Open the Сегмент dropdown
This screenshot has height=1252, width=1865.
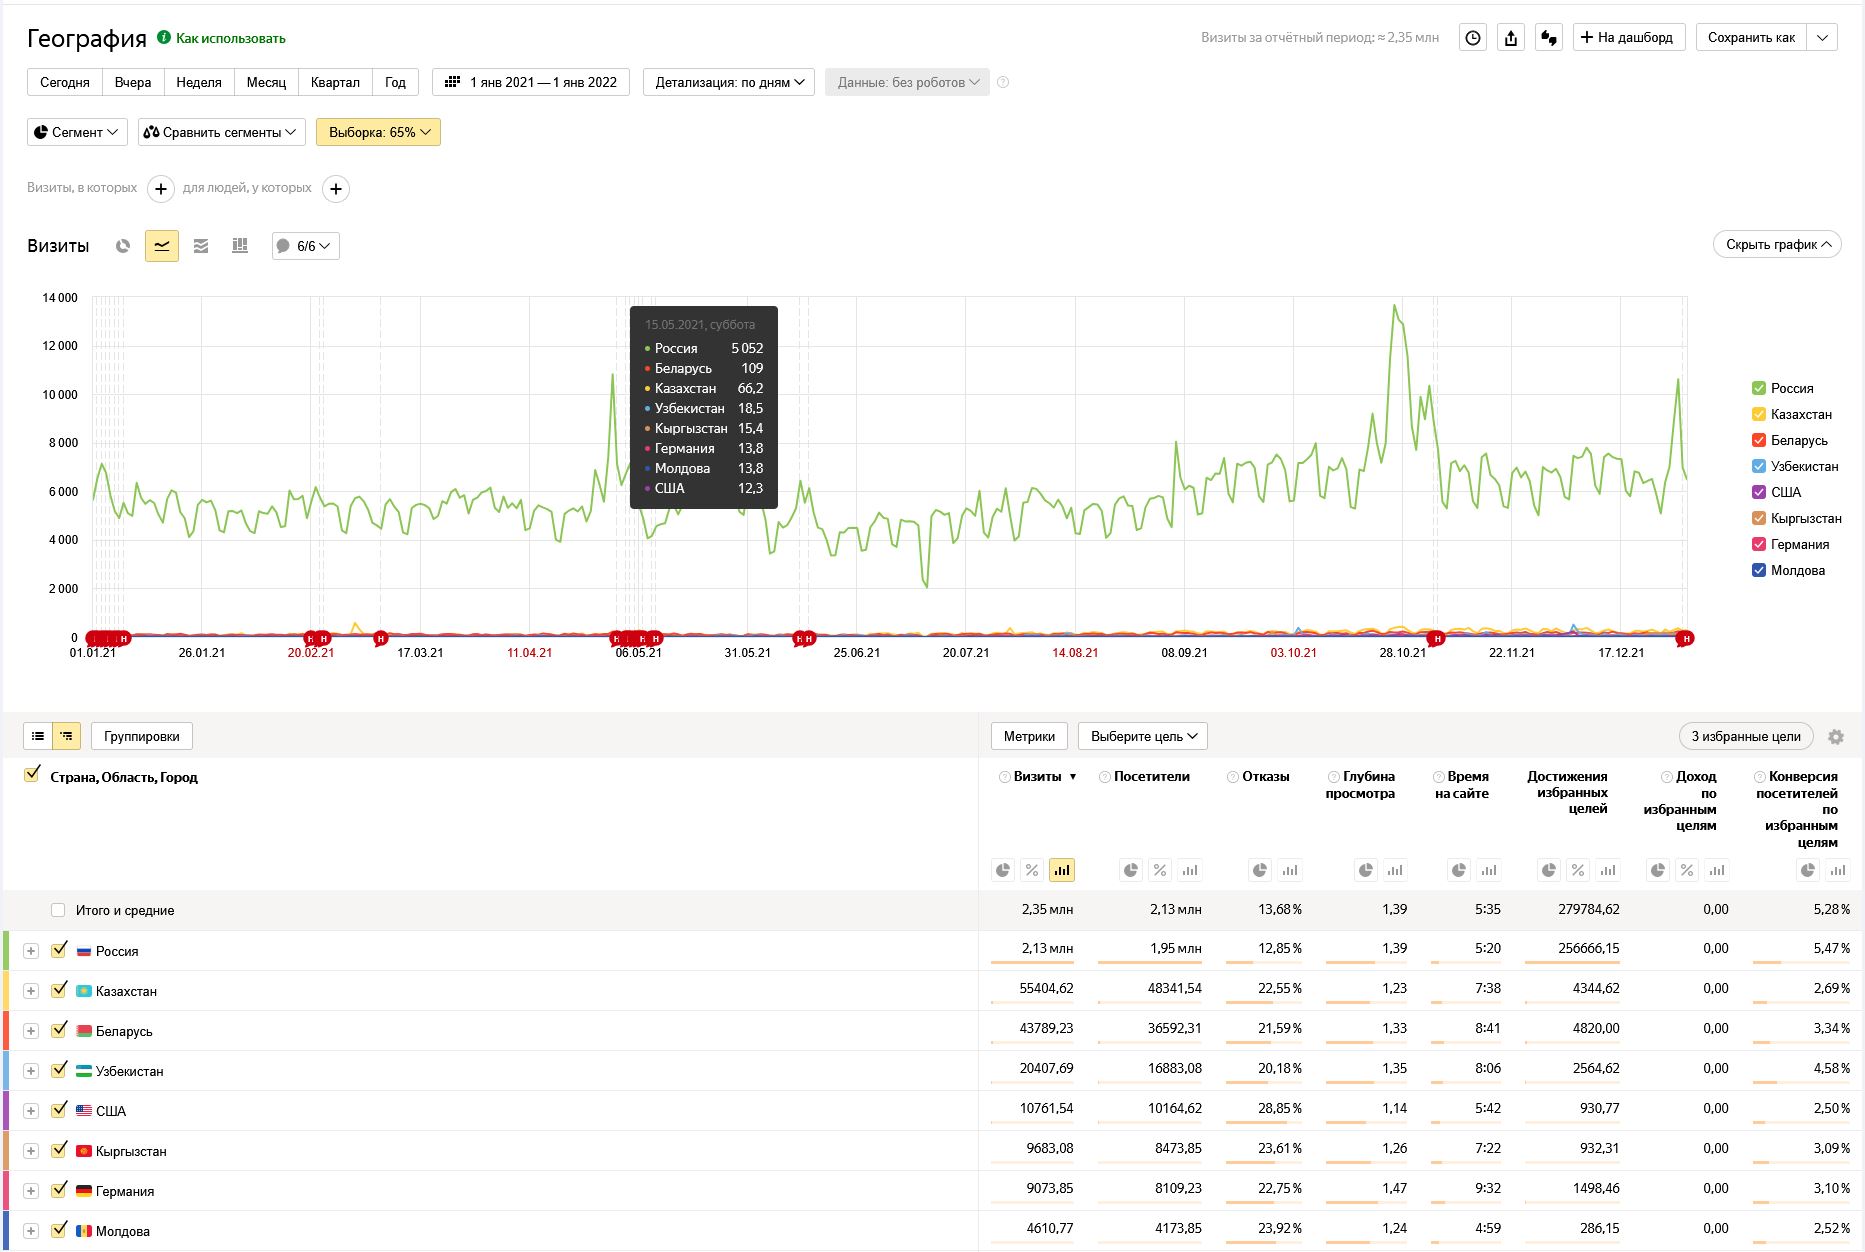pos(77,132)
